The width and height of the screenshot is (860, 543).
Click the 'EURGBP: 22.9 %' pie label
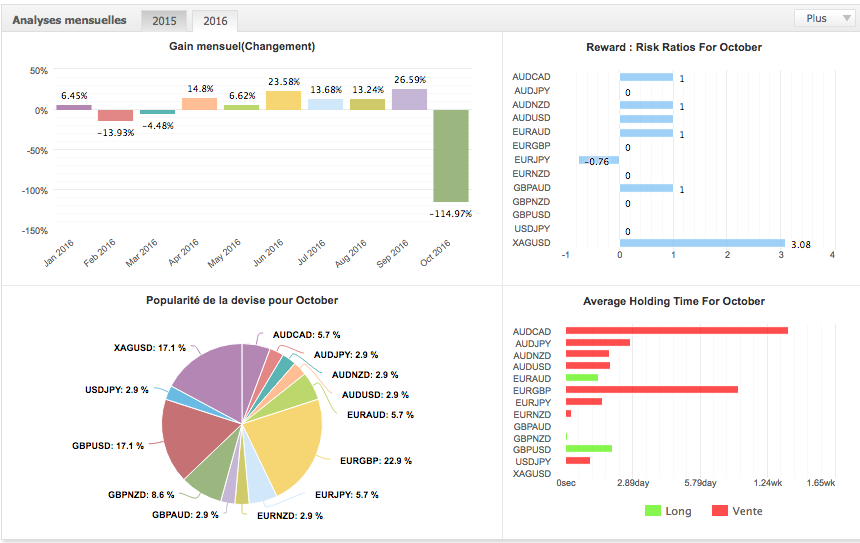pyautogui.click(x=376, y=461)
